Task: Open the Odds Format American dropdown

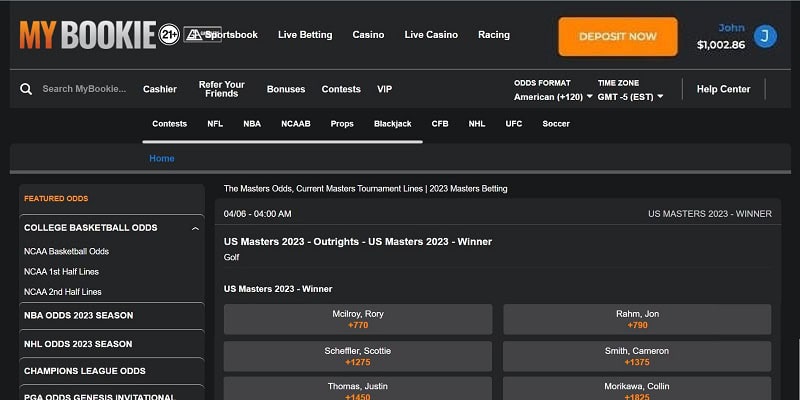Action: click(553, 96)
